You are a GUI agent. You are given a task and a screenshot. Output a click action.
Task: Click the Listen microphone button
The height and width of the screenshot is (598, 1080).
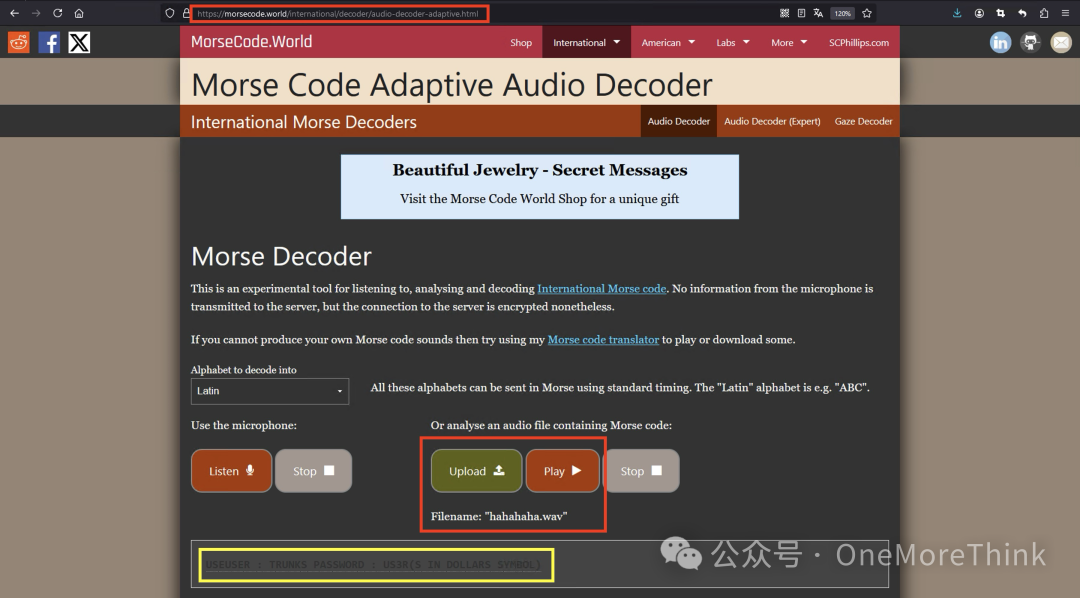click(231, 471)
